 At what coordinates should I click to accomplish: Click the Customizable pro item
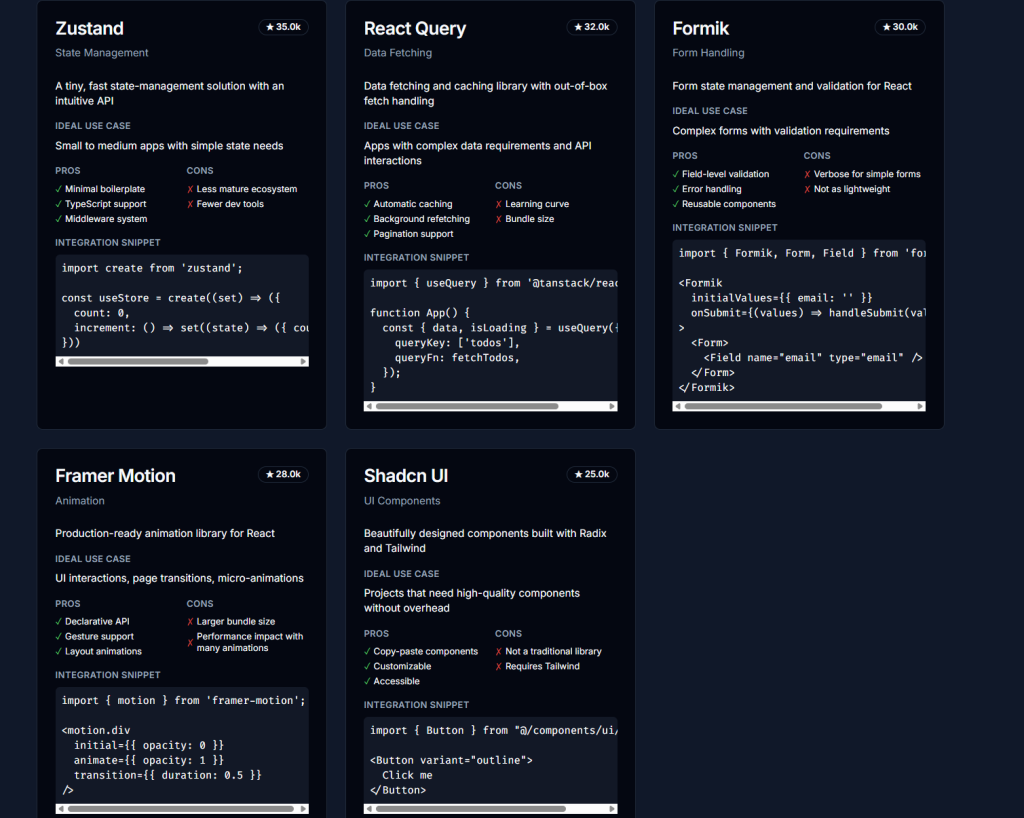coord(398,667)
